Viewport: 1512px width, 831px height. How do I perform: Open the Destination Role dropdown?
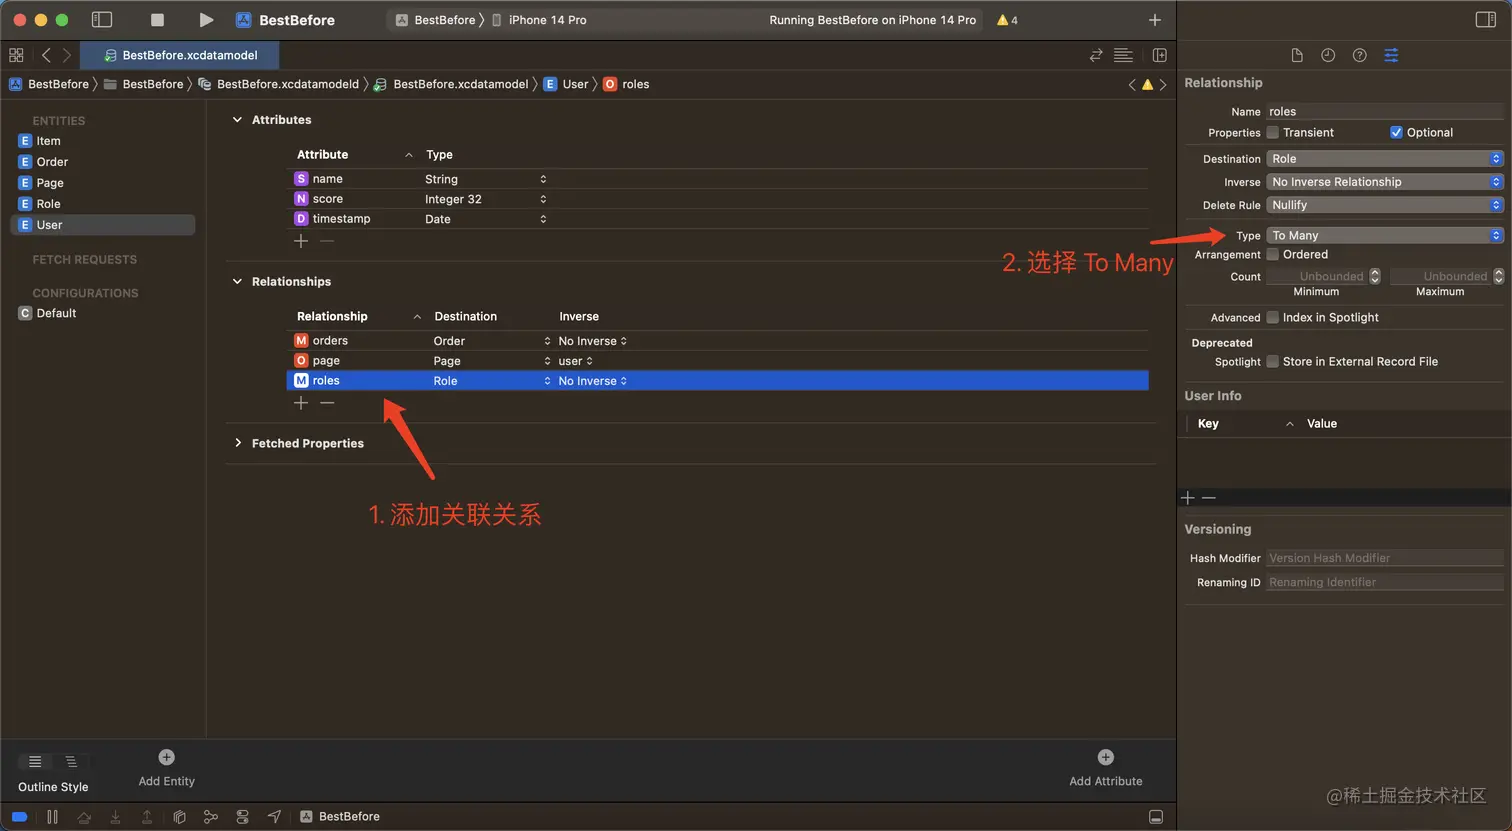click(1385, 158)
